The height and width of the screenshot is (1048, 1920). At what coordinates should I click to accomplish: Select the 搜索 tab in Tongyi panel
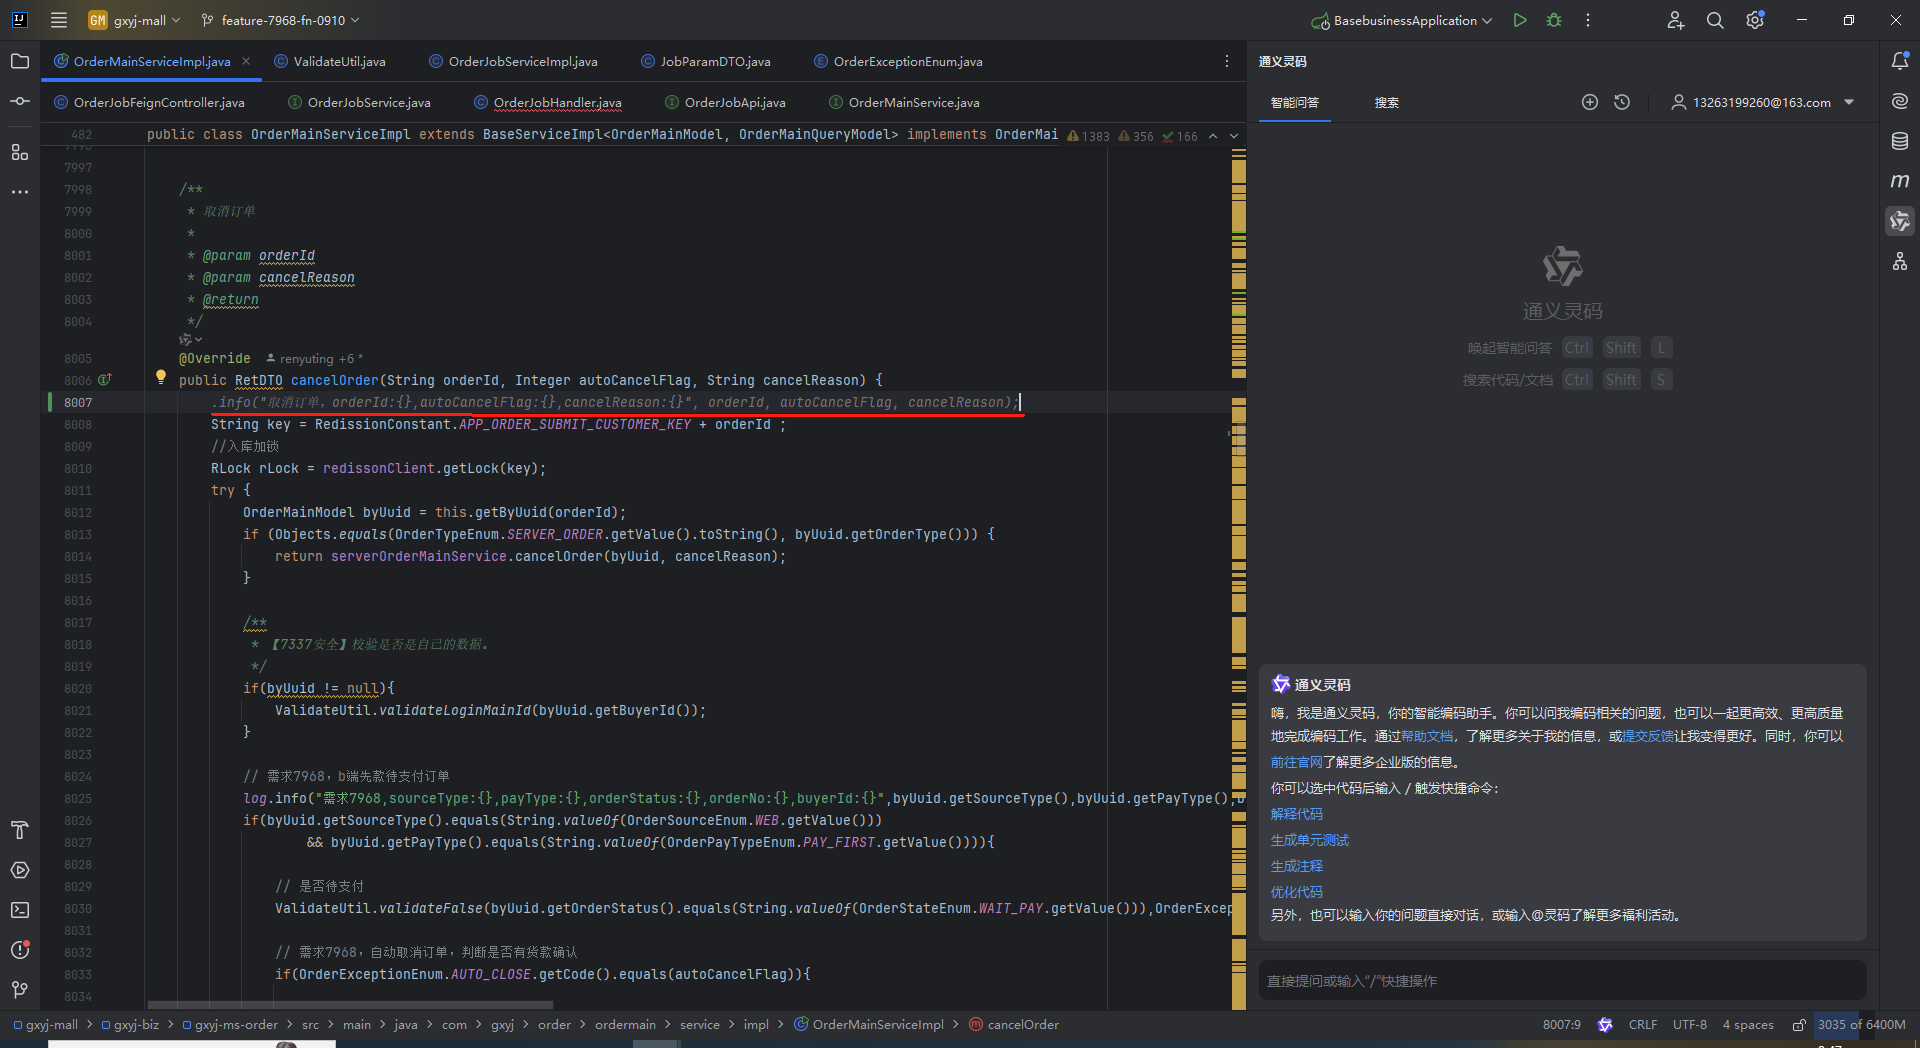[x=1386, y=102]
